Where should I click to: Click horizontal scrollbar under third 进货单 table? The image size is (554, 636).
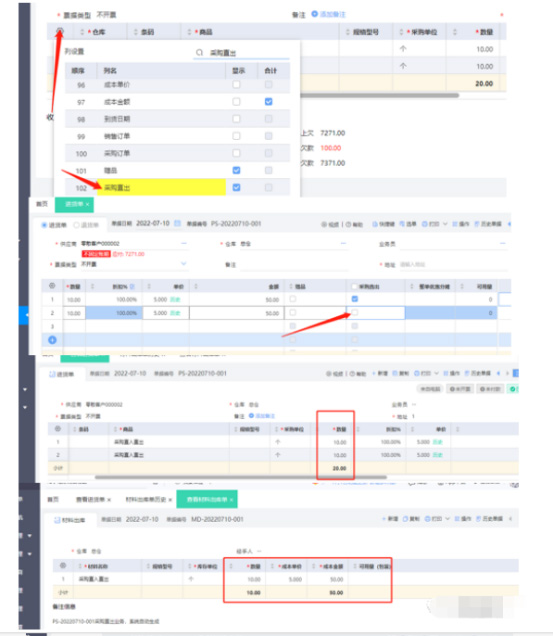[x=241, y=477]
